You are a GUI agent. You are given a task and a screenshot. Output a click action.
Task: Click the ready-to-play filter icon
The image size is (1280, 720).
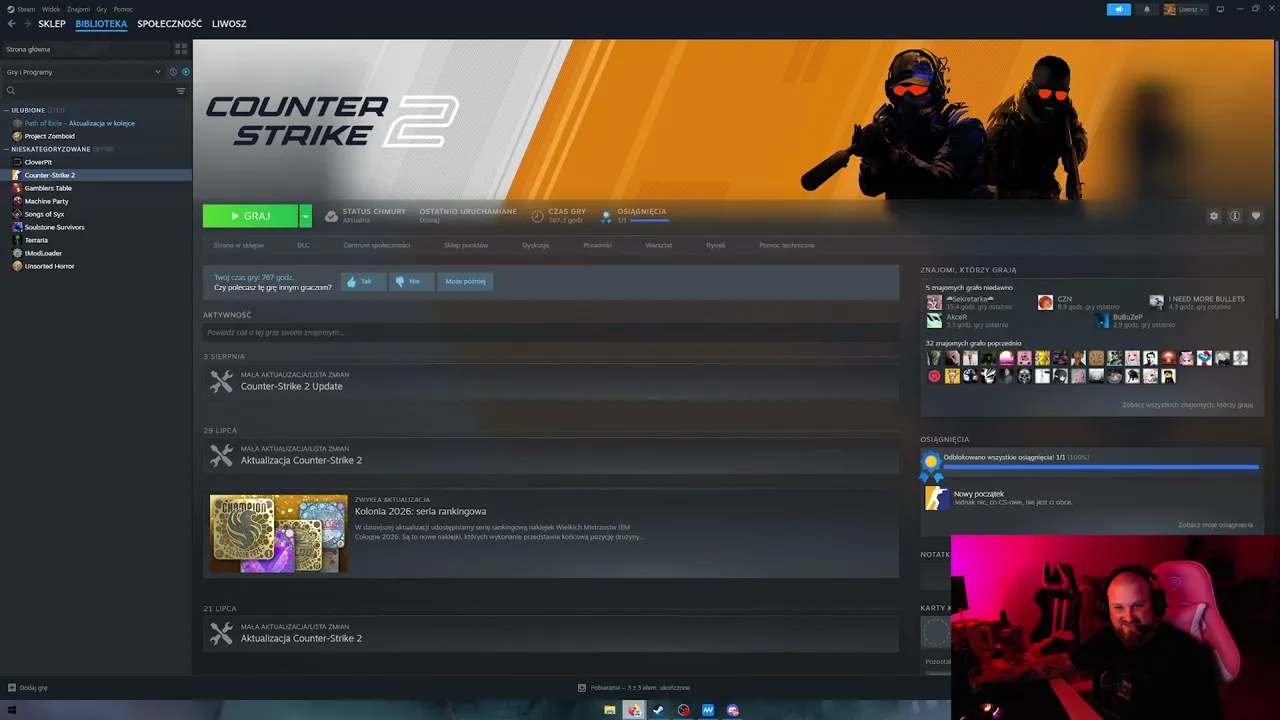[186, 72]
